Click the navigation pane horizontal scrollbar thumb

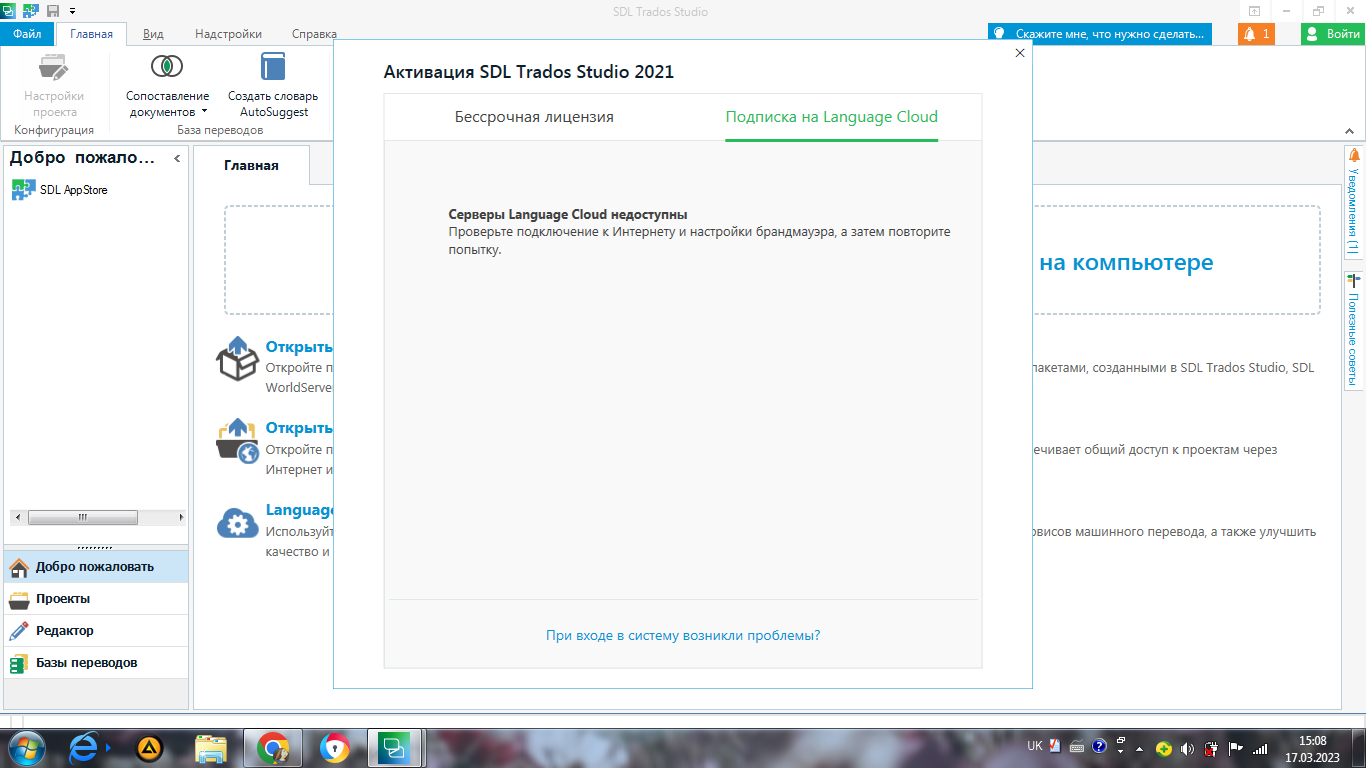point(83,517)
